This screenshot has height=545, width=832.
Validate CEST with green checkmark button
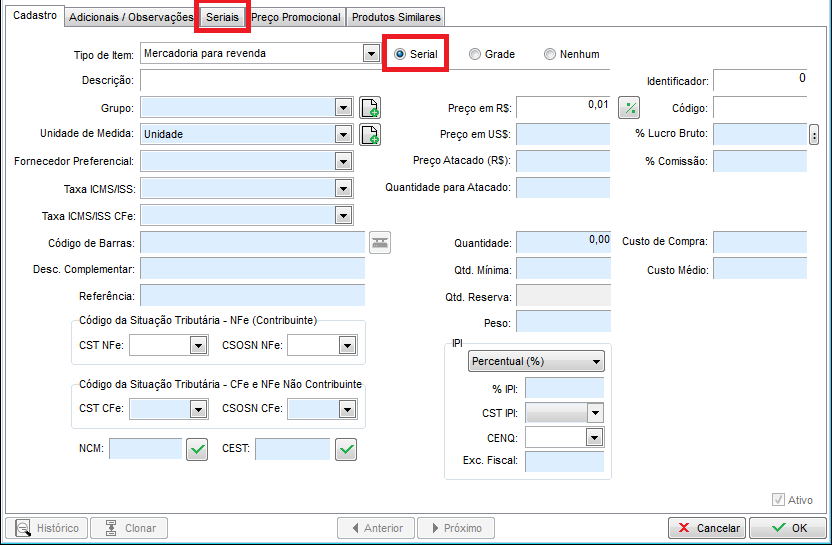click(346, 449)
